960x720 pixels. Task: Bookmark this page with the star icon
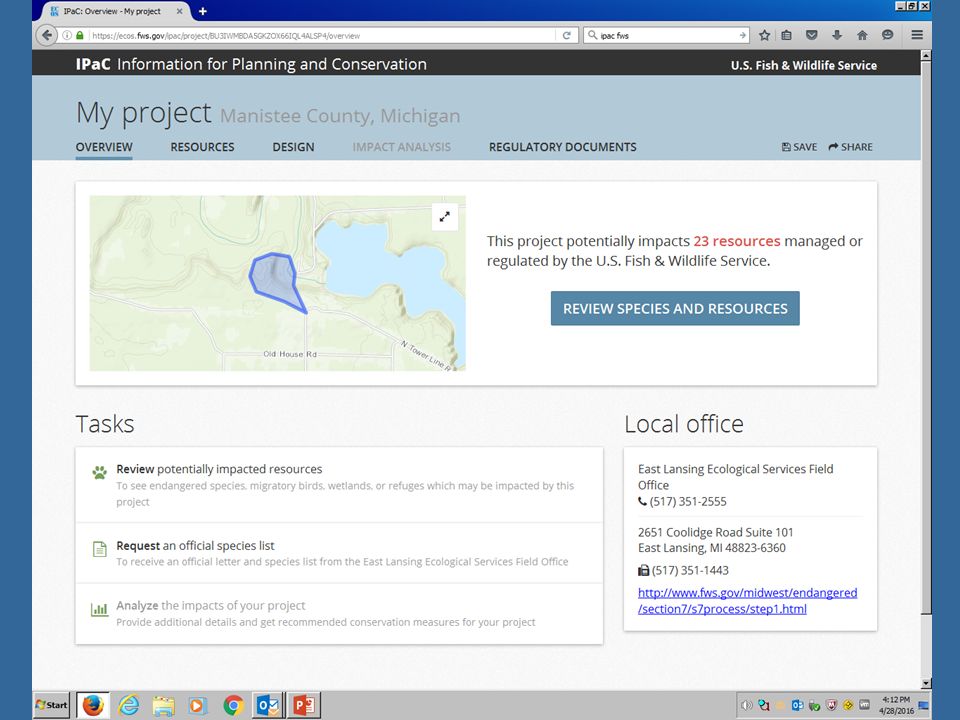764,36
